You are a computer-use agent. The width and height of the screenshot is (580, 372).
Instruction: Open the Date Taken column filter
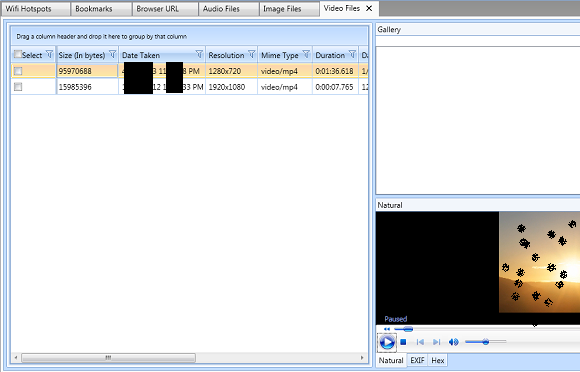pos(199,54)
